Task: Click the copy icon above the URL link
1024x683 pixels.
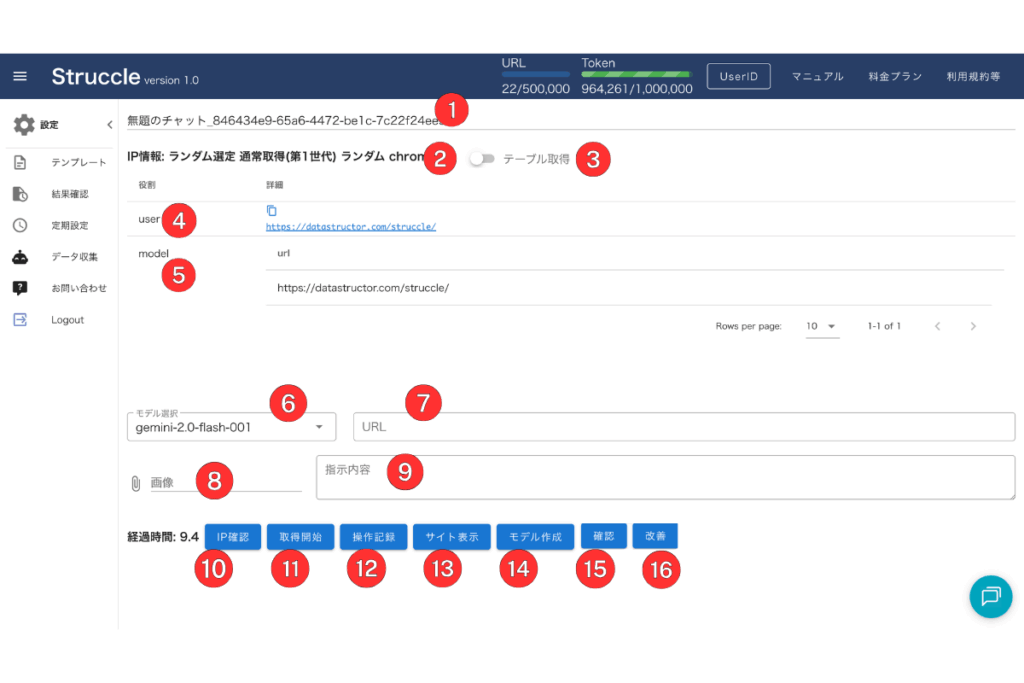Action: pos(272,211)
